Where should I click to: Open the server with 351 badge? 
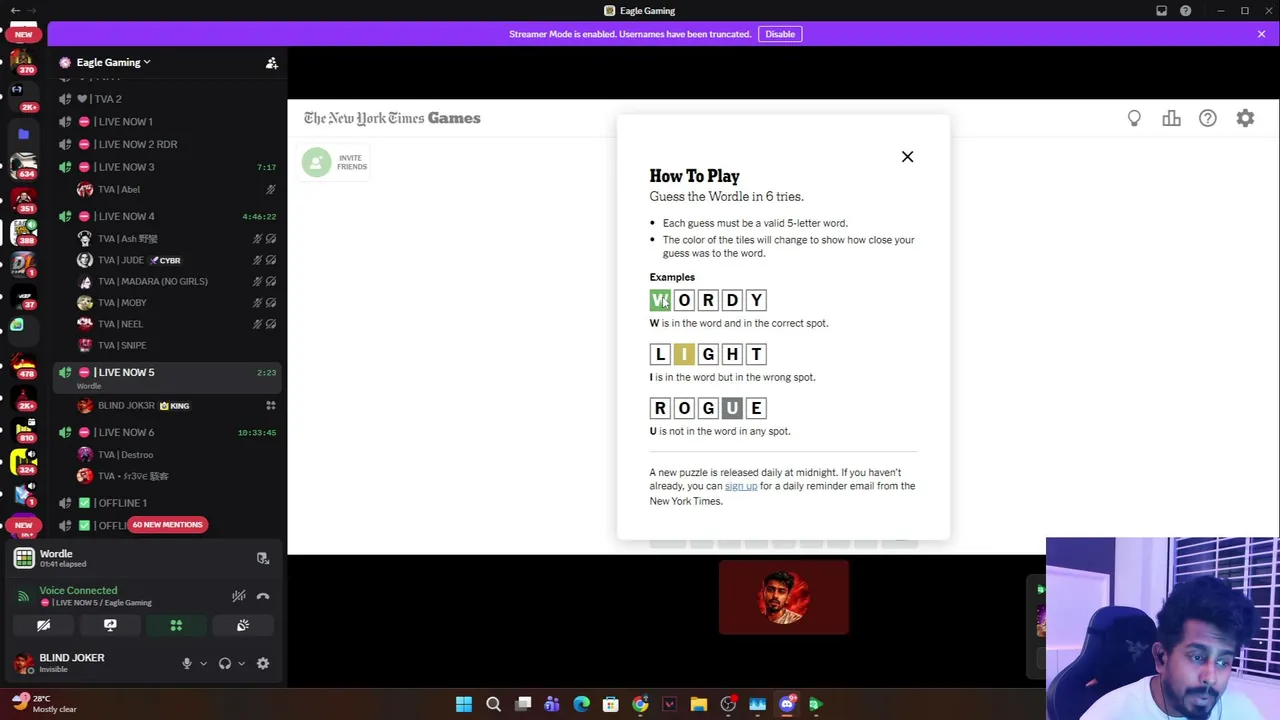(x=24, y=201)
